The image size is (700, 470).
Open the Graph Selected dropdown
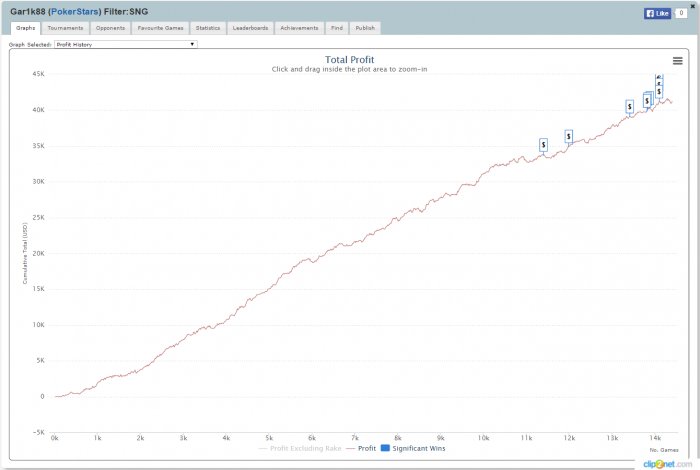(x=125, y=44)
